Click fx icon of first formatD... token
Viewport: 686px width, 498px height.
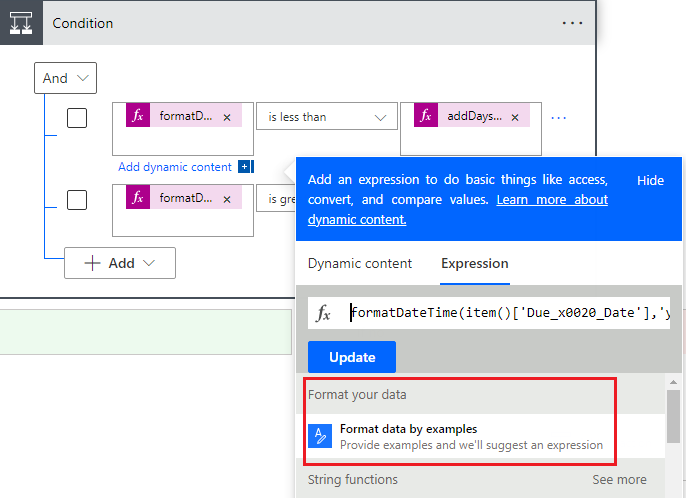tap(138, 115)
